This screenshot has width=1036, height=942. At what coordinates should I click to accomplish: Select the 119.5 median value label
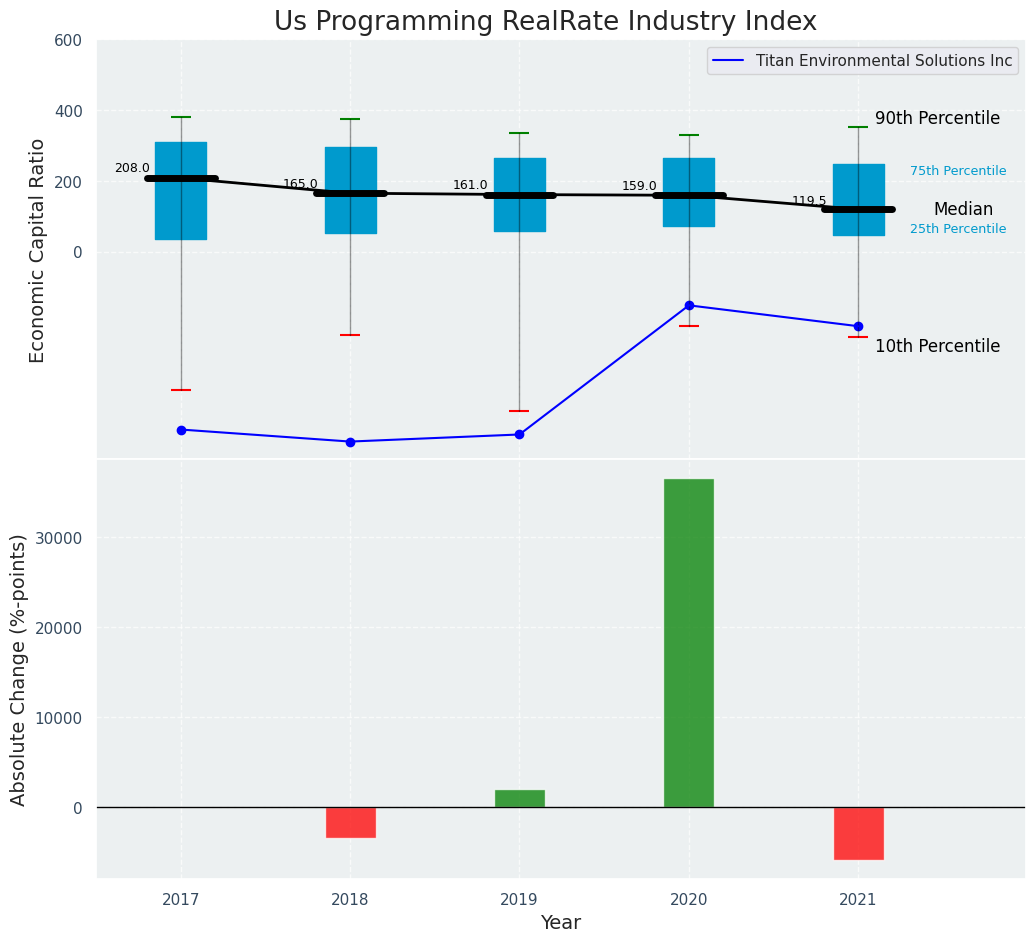(809, 201)
